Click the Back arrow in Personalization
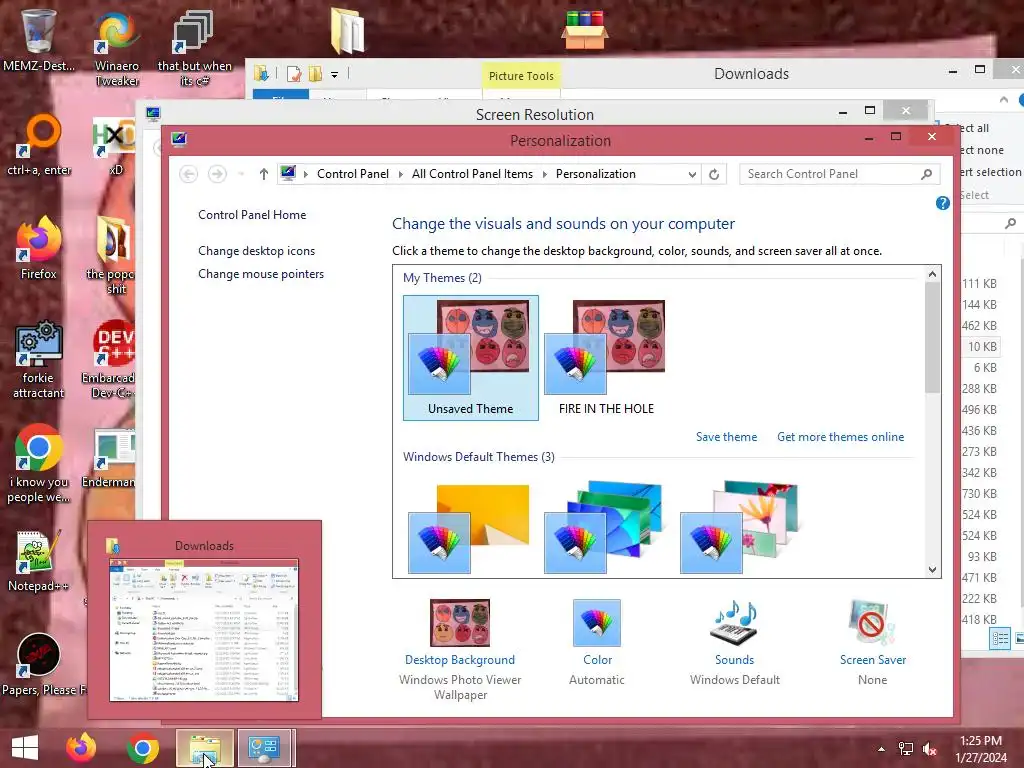Viewport: 1024px width, 768px height. tap(189, 174)
